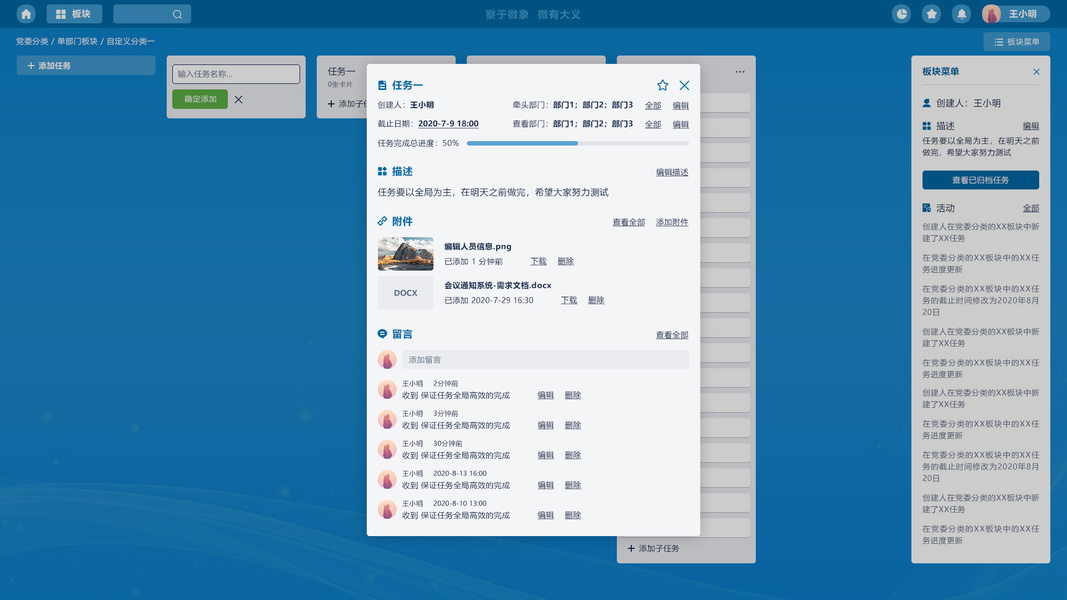
Task: Open notifications bell icon
Action: tap(961, 14)
